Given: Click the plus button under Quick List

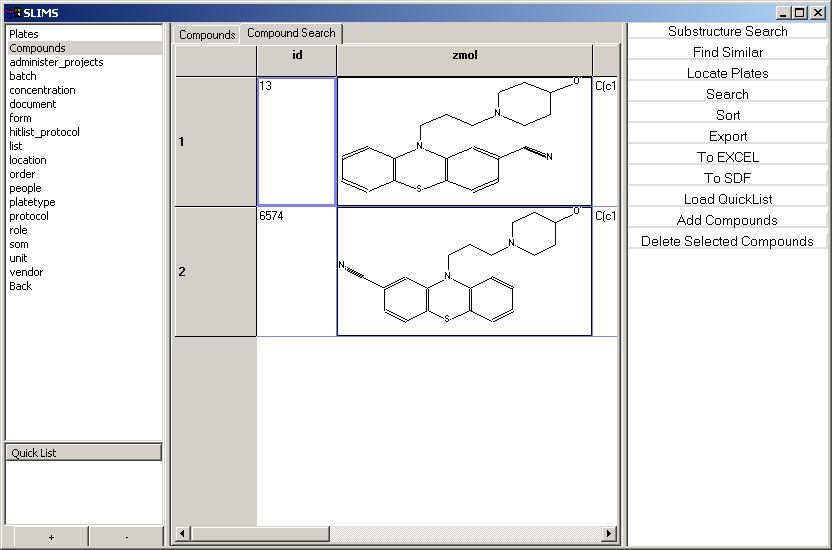Looking at the screenshot, I should point(51,538).
